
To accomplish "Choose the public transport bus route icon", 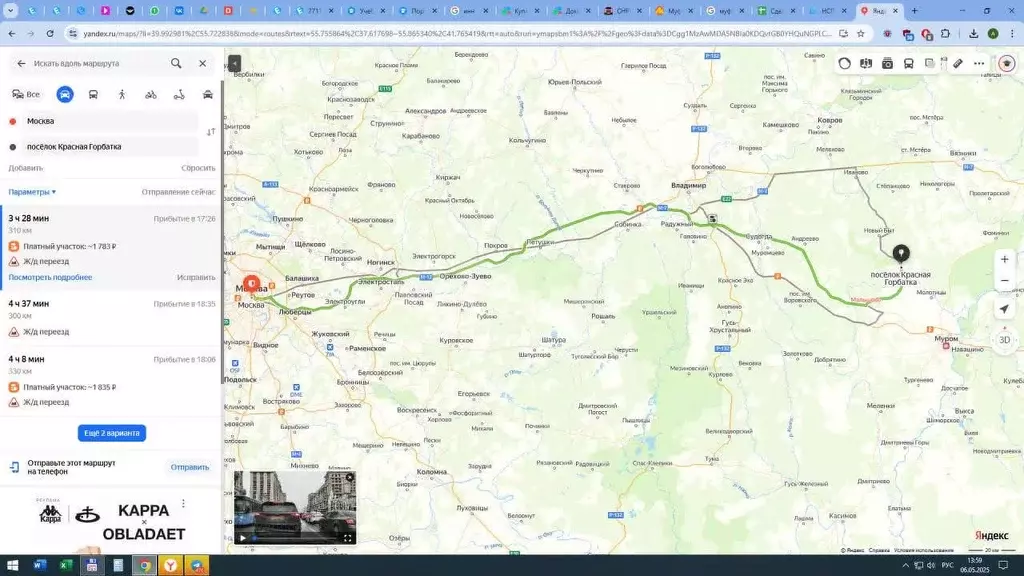I will pos(93,95).
